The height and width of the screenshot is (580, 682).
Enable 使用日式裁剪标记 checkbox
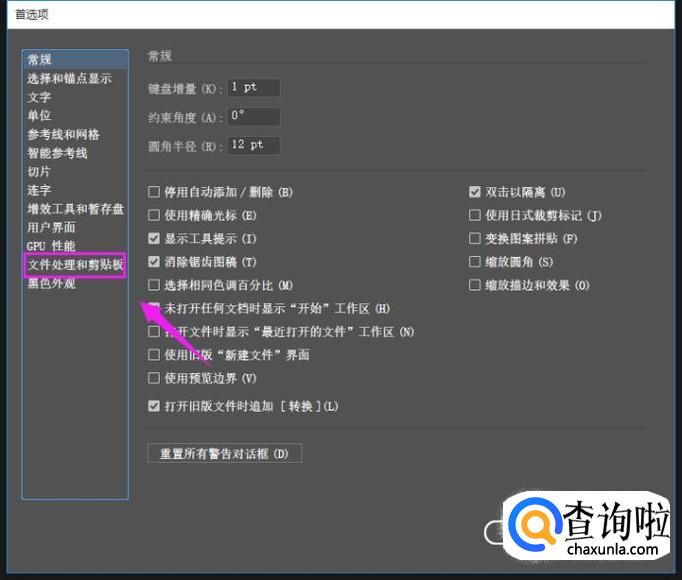point(475,215)
